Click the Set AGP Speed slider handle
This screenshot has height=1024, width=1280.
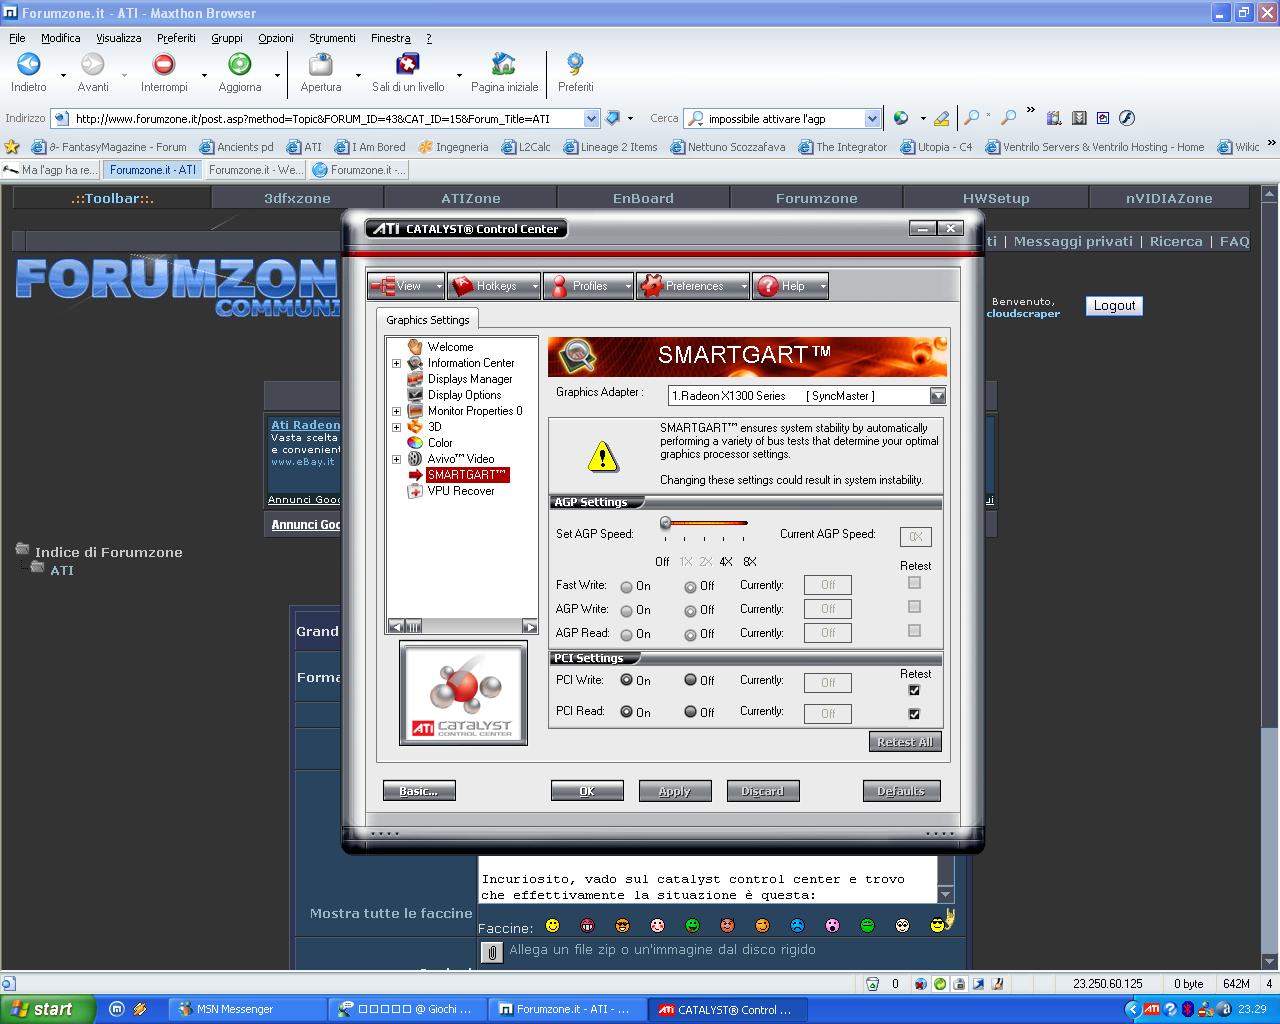point(665,523)
